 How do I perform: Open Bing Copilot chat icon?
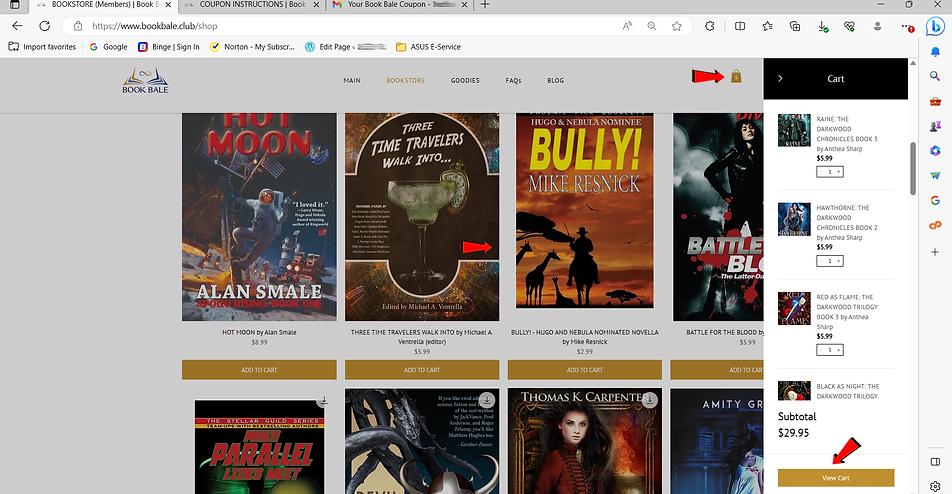(x=935, y=26)
